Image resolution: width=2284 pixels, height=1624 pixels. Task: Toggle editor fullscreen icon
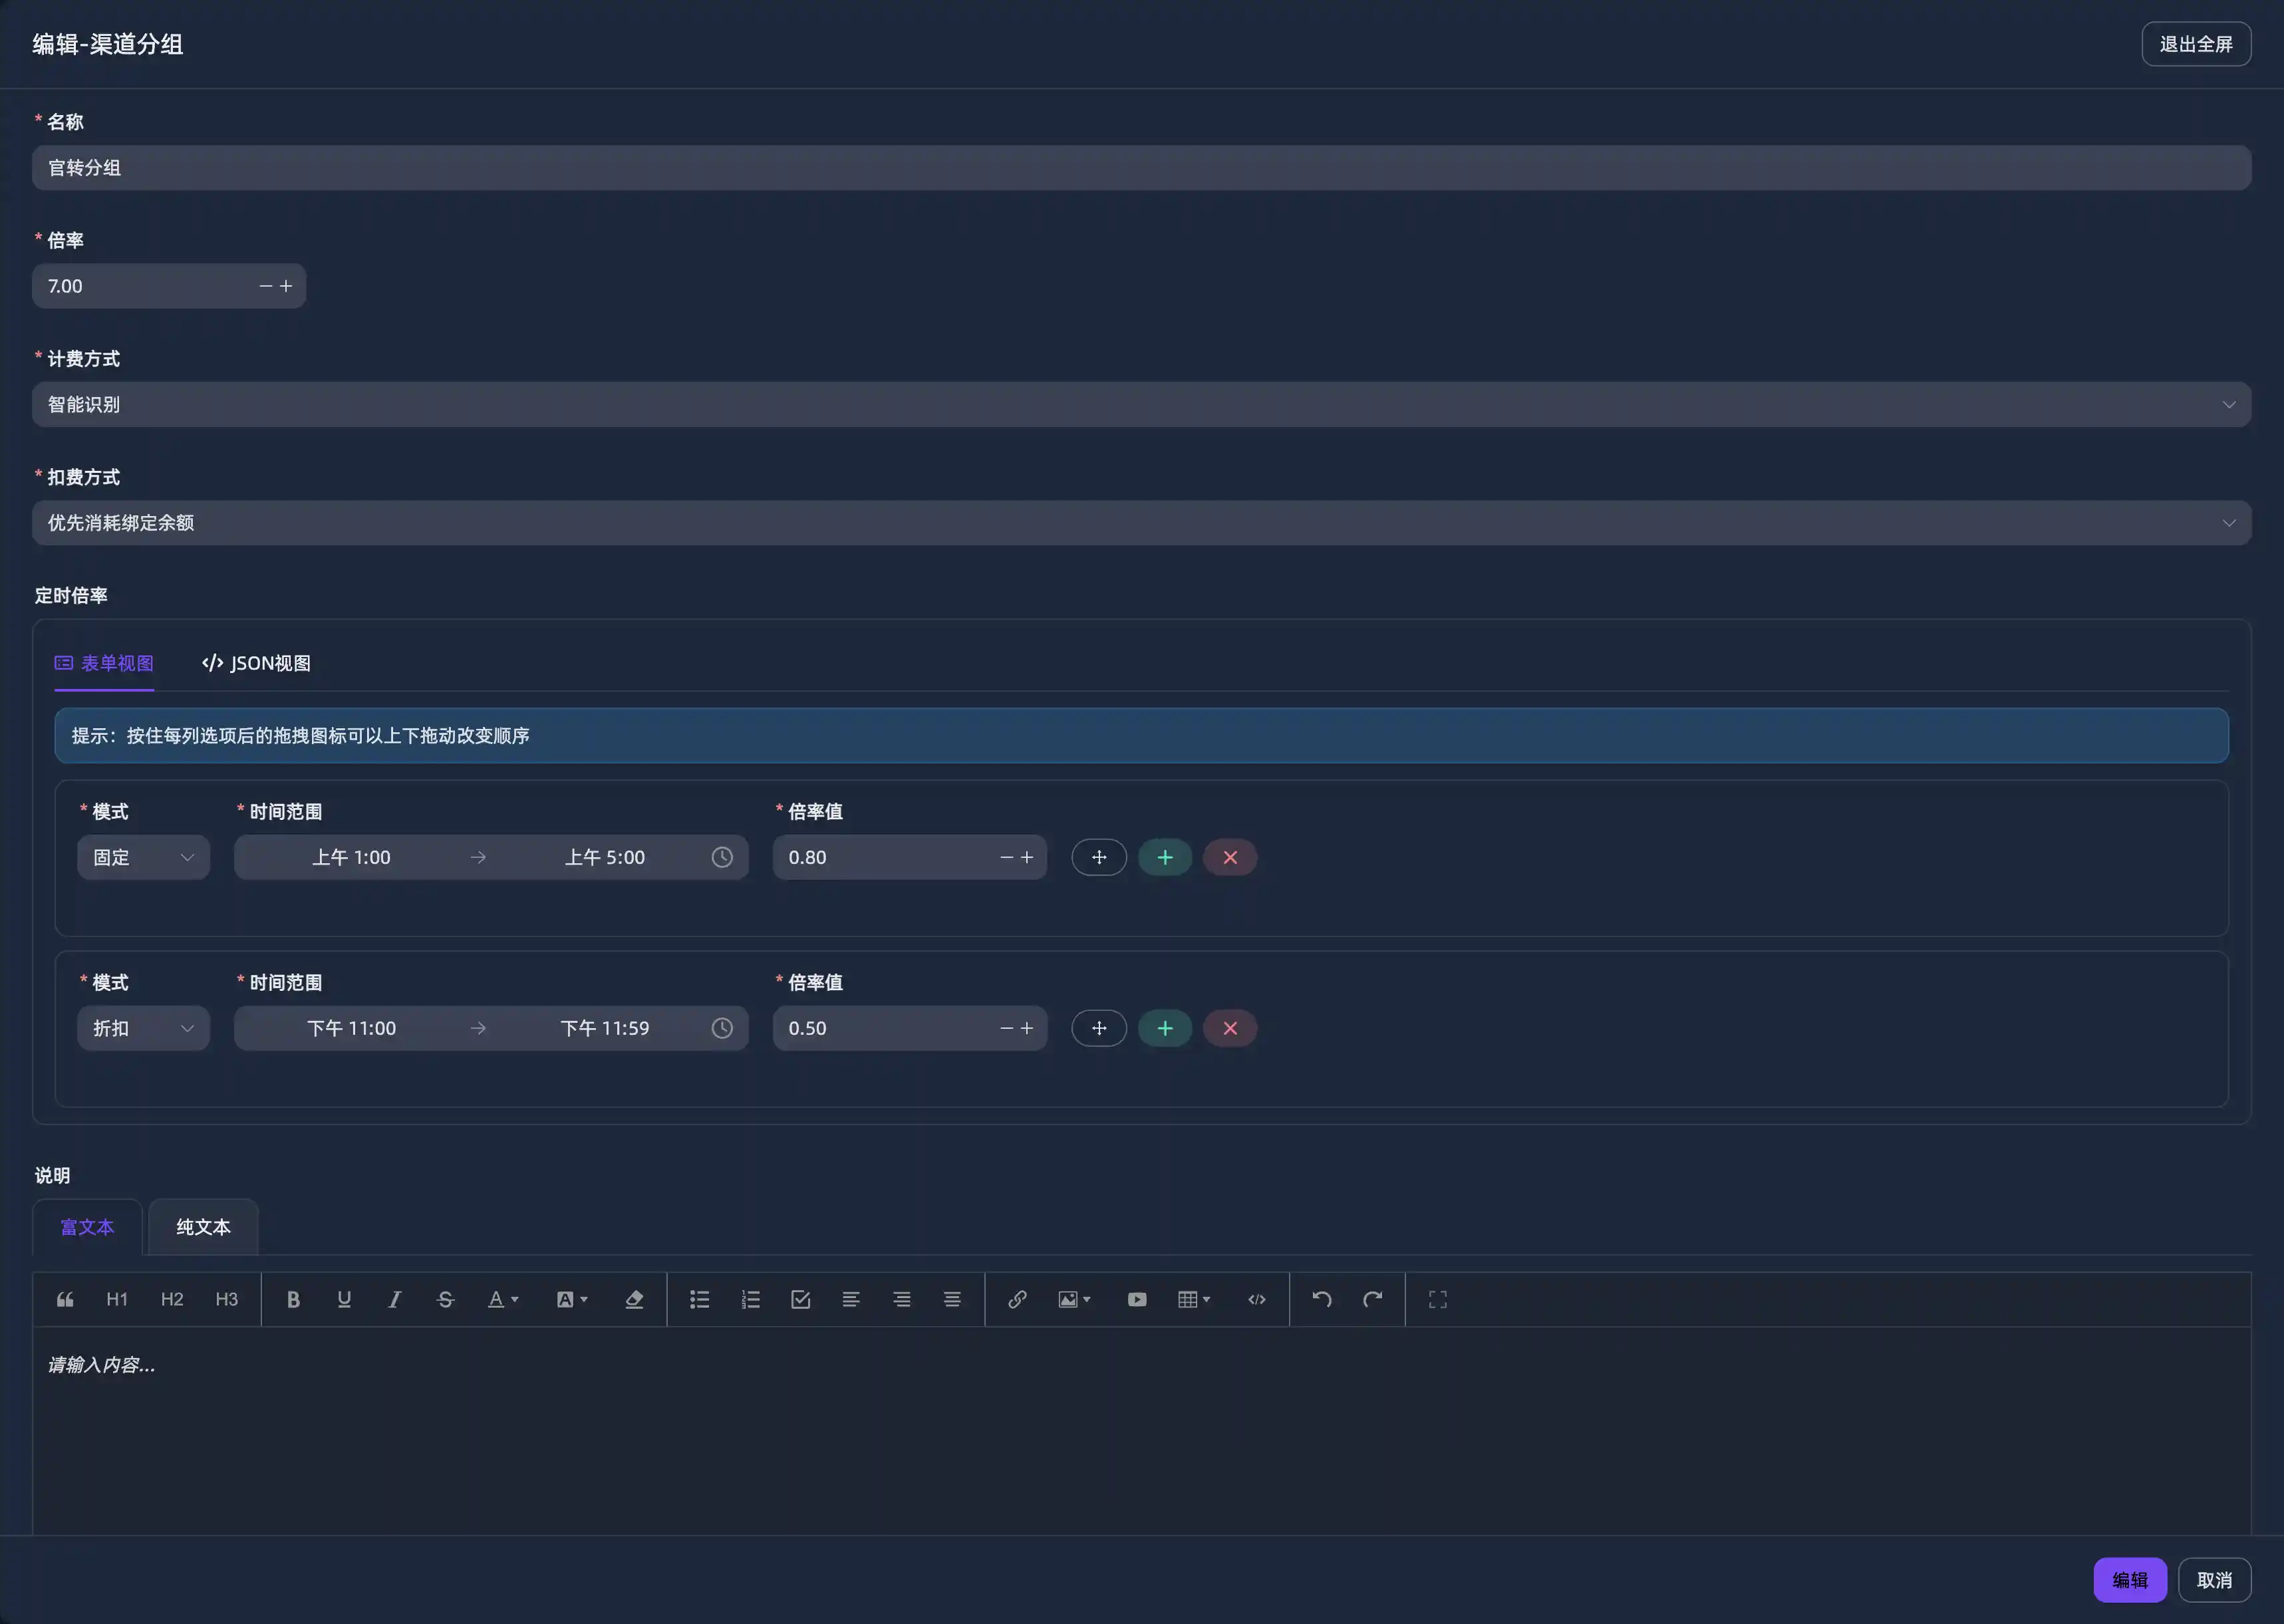point(1437,1299)
